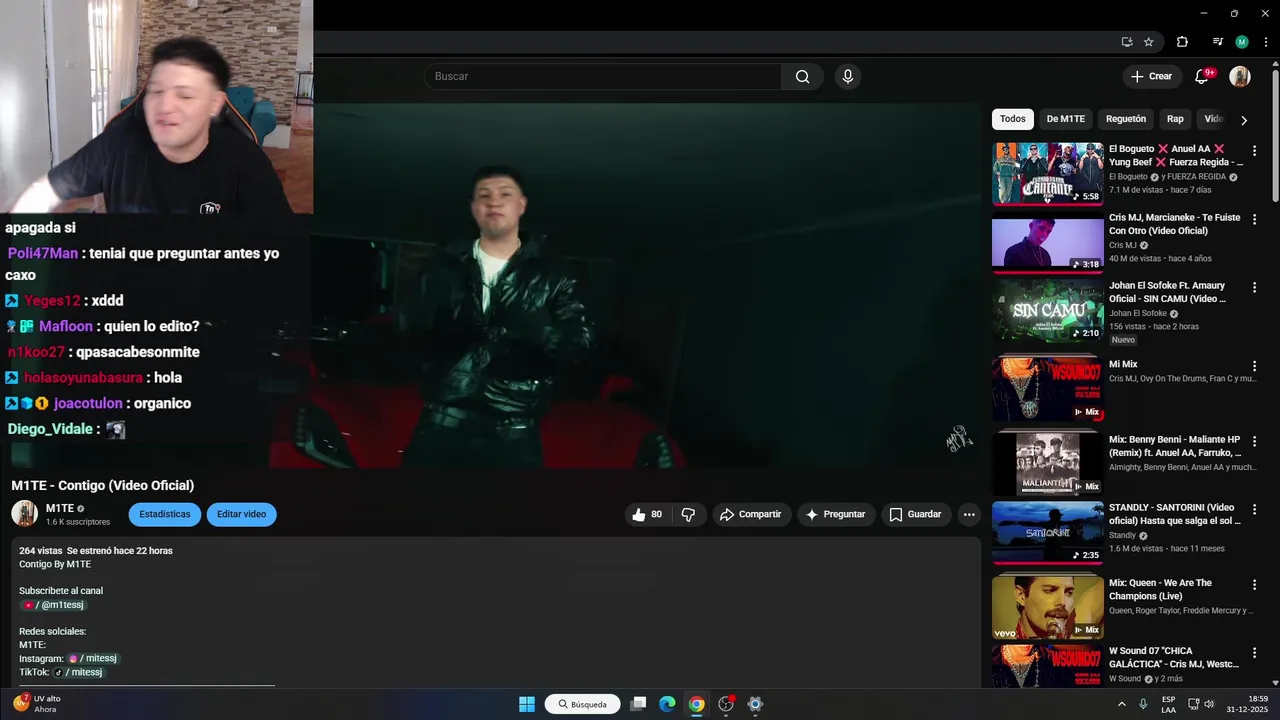Open more actions menu below video
The height and width of the screenshot is (720, 1280).
point(968,514)
